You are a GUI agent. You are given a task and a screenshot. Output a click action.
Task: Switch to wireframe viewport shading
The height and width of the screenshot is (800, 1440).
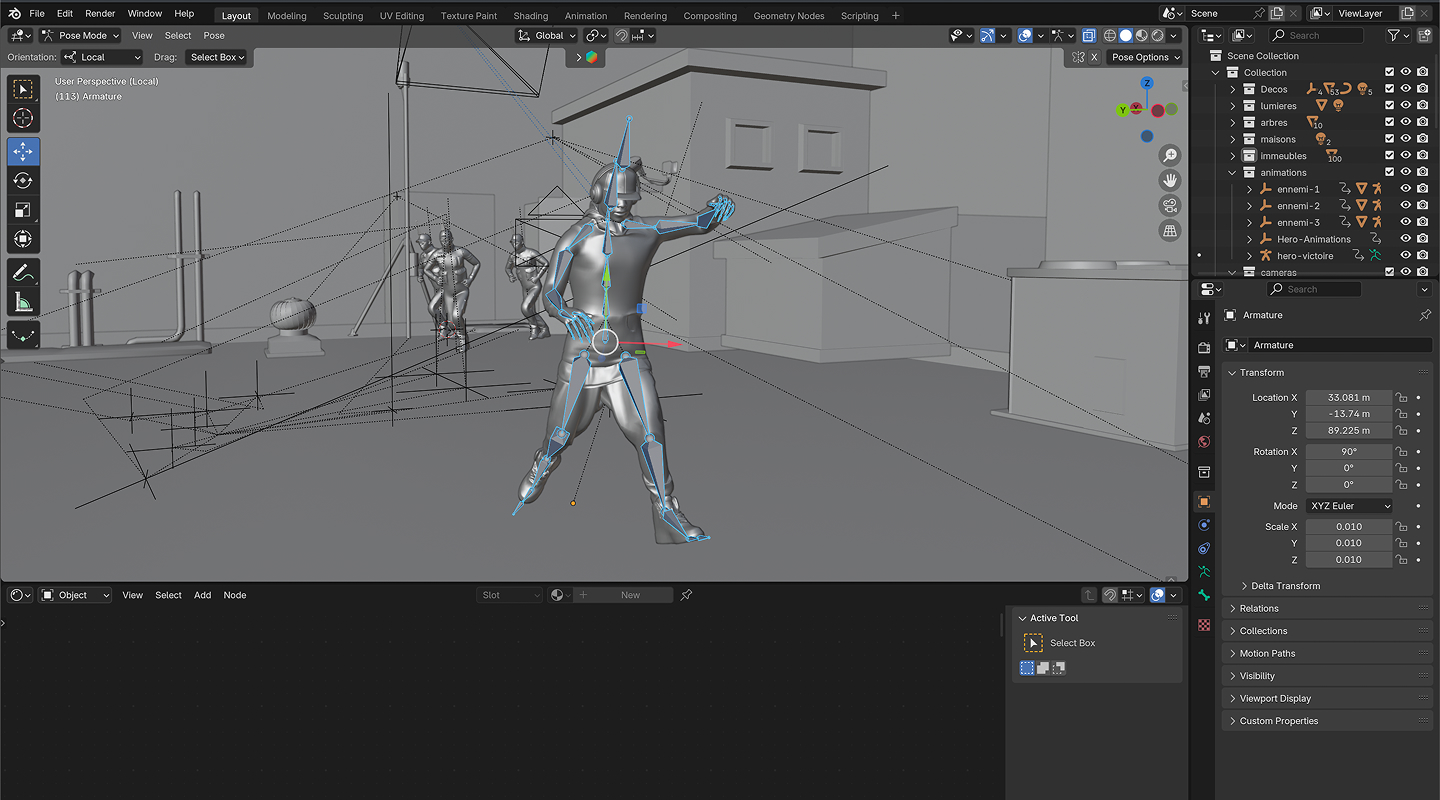point(1109,35)
